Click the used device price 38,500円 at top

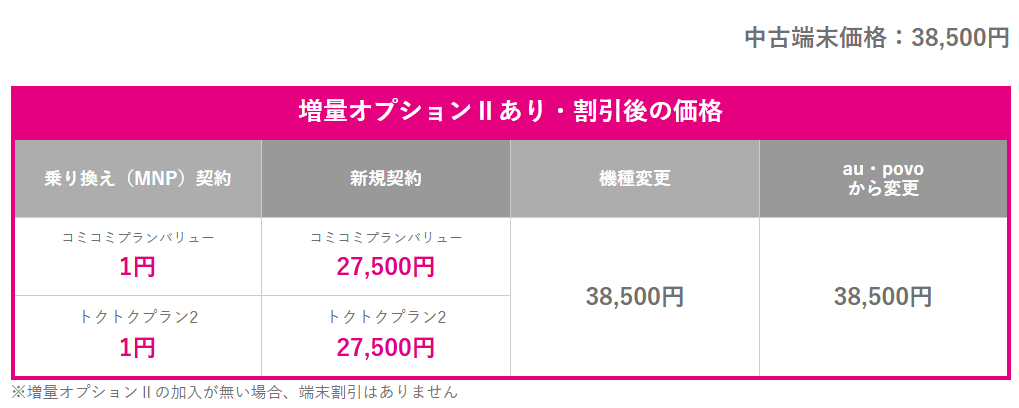[959, 38]
